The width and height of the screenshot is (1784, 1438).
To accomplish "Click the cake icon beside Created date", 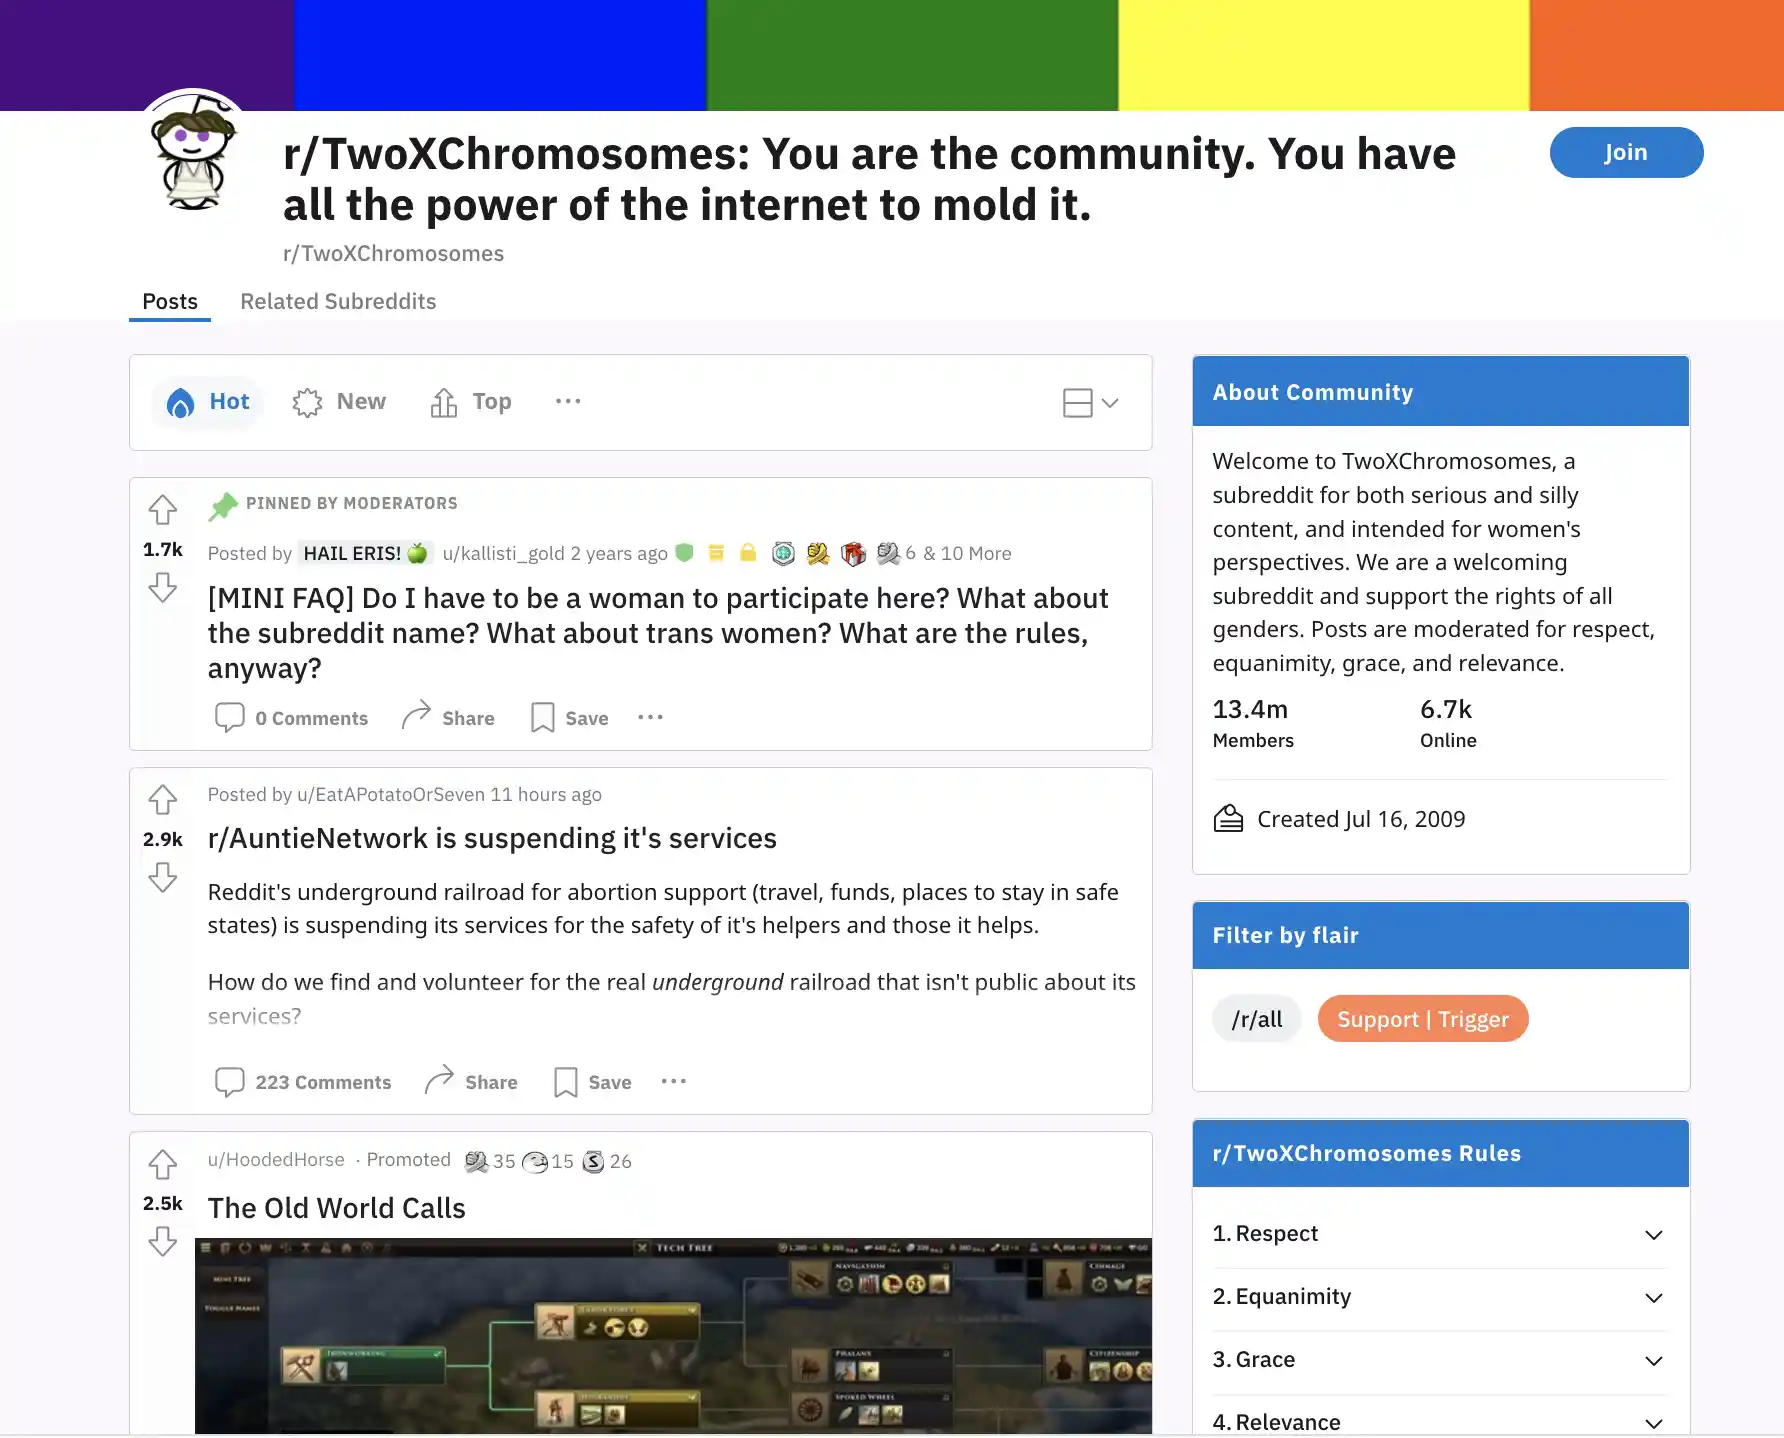I will coord(1228,818).
